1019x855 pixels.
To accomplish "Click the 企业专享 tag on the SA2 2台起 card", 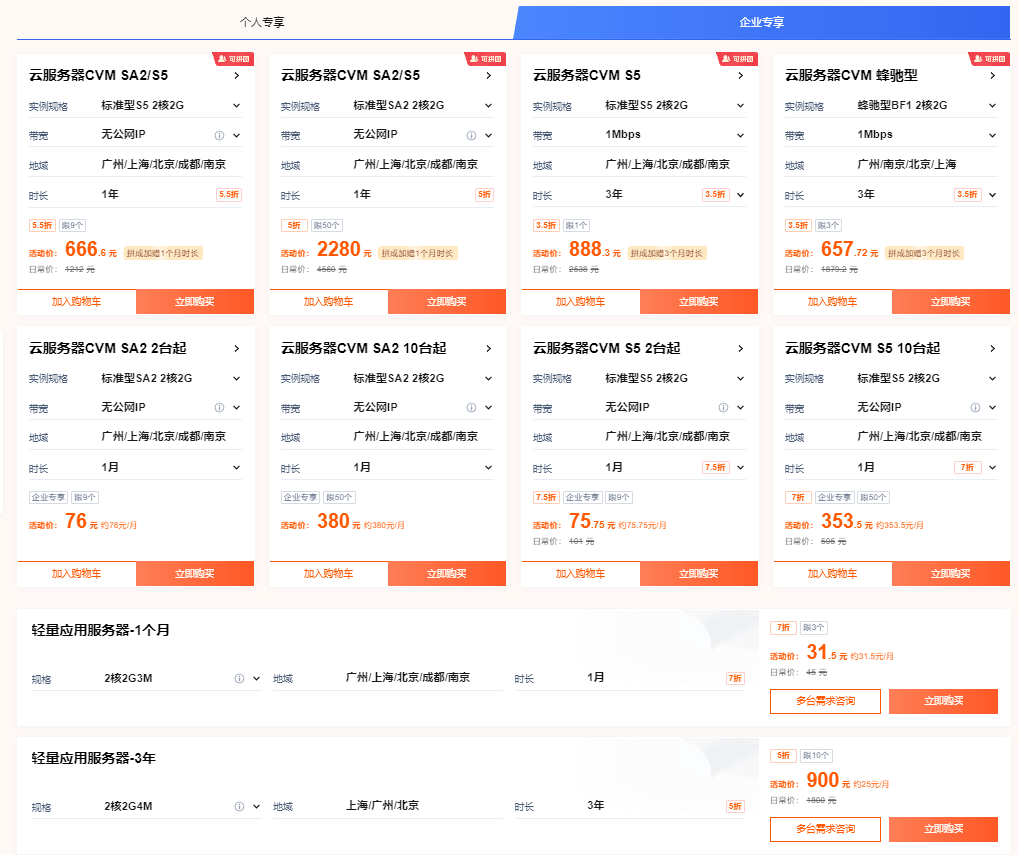I will [49, 498].
